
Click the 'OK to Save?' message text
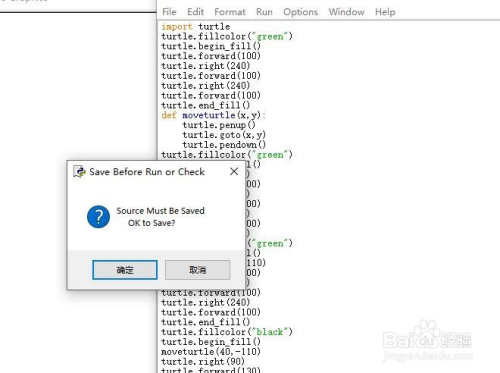(x=151, y=223)
